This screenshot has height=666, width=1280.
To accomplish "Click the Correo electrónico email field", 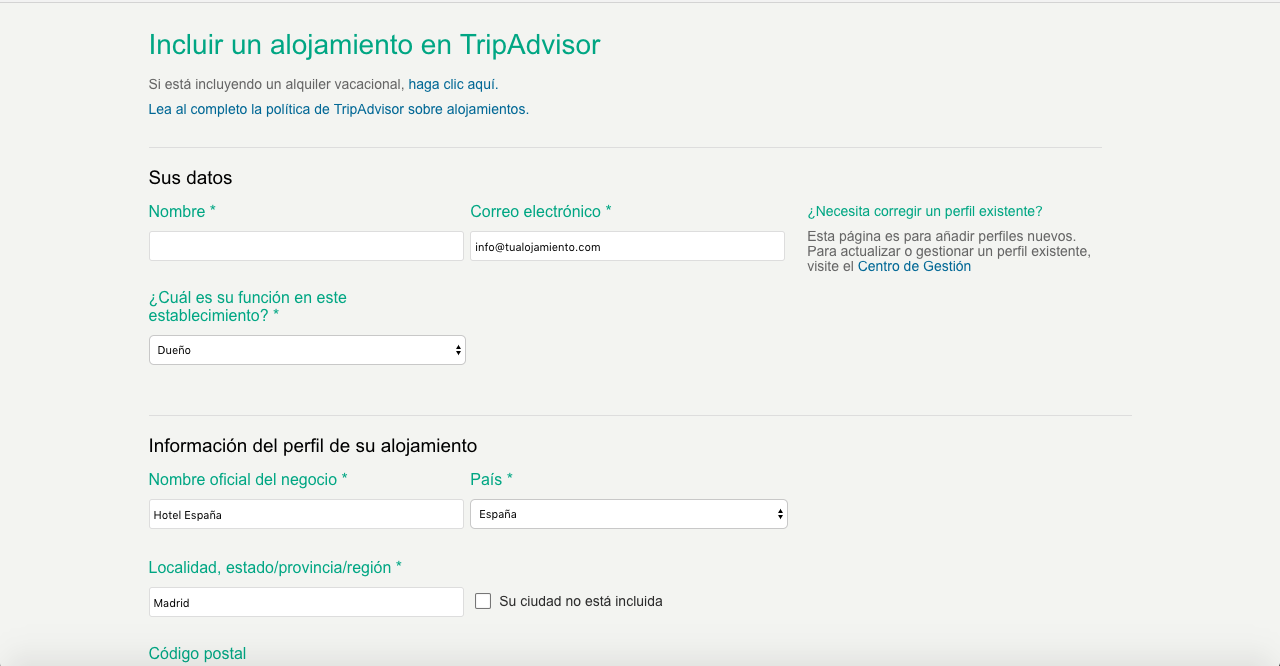I will coord(627,246).
